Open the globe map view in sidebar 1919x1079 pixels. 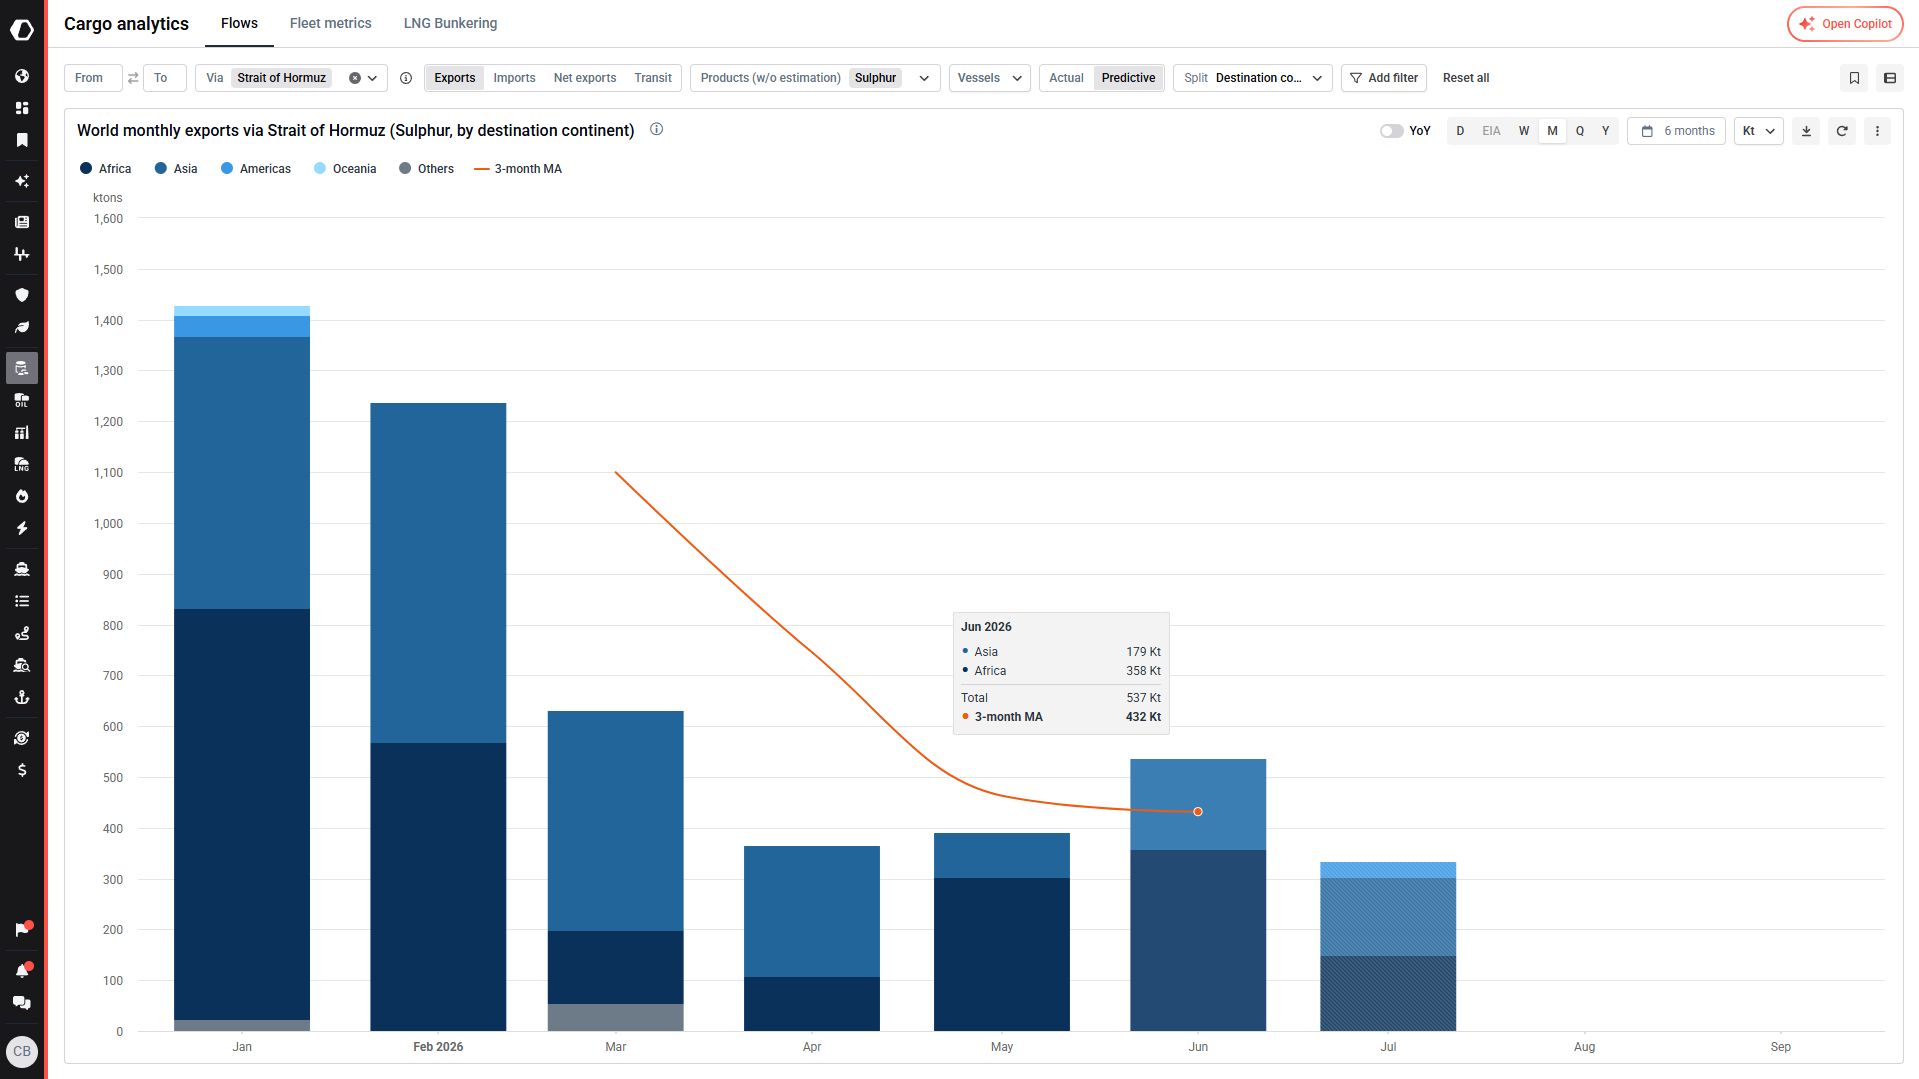[x=22, y=76]
